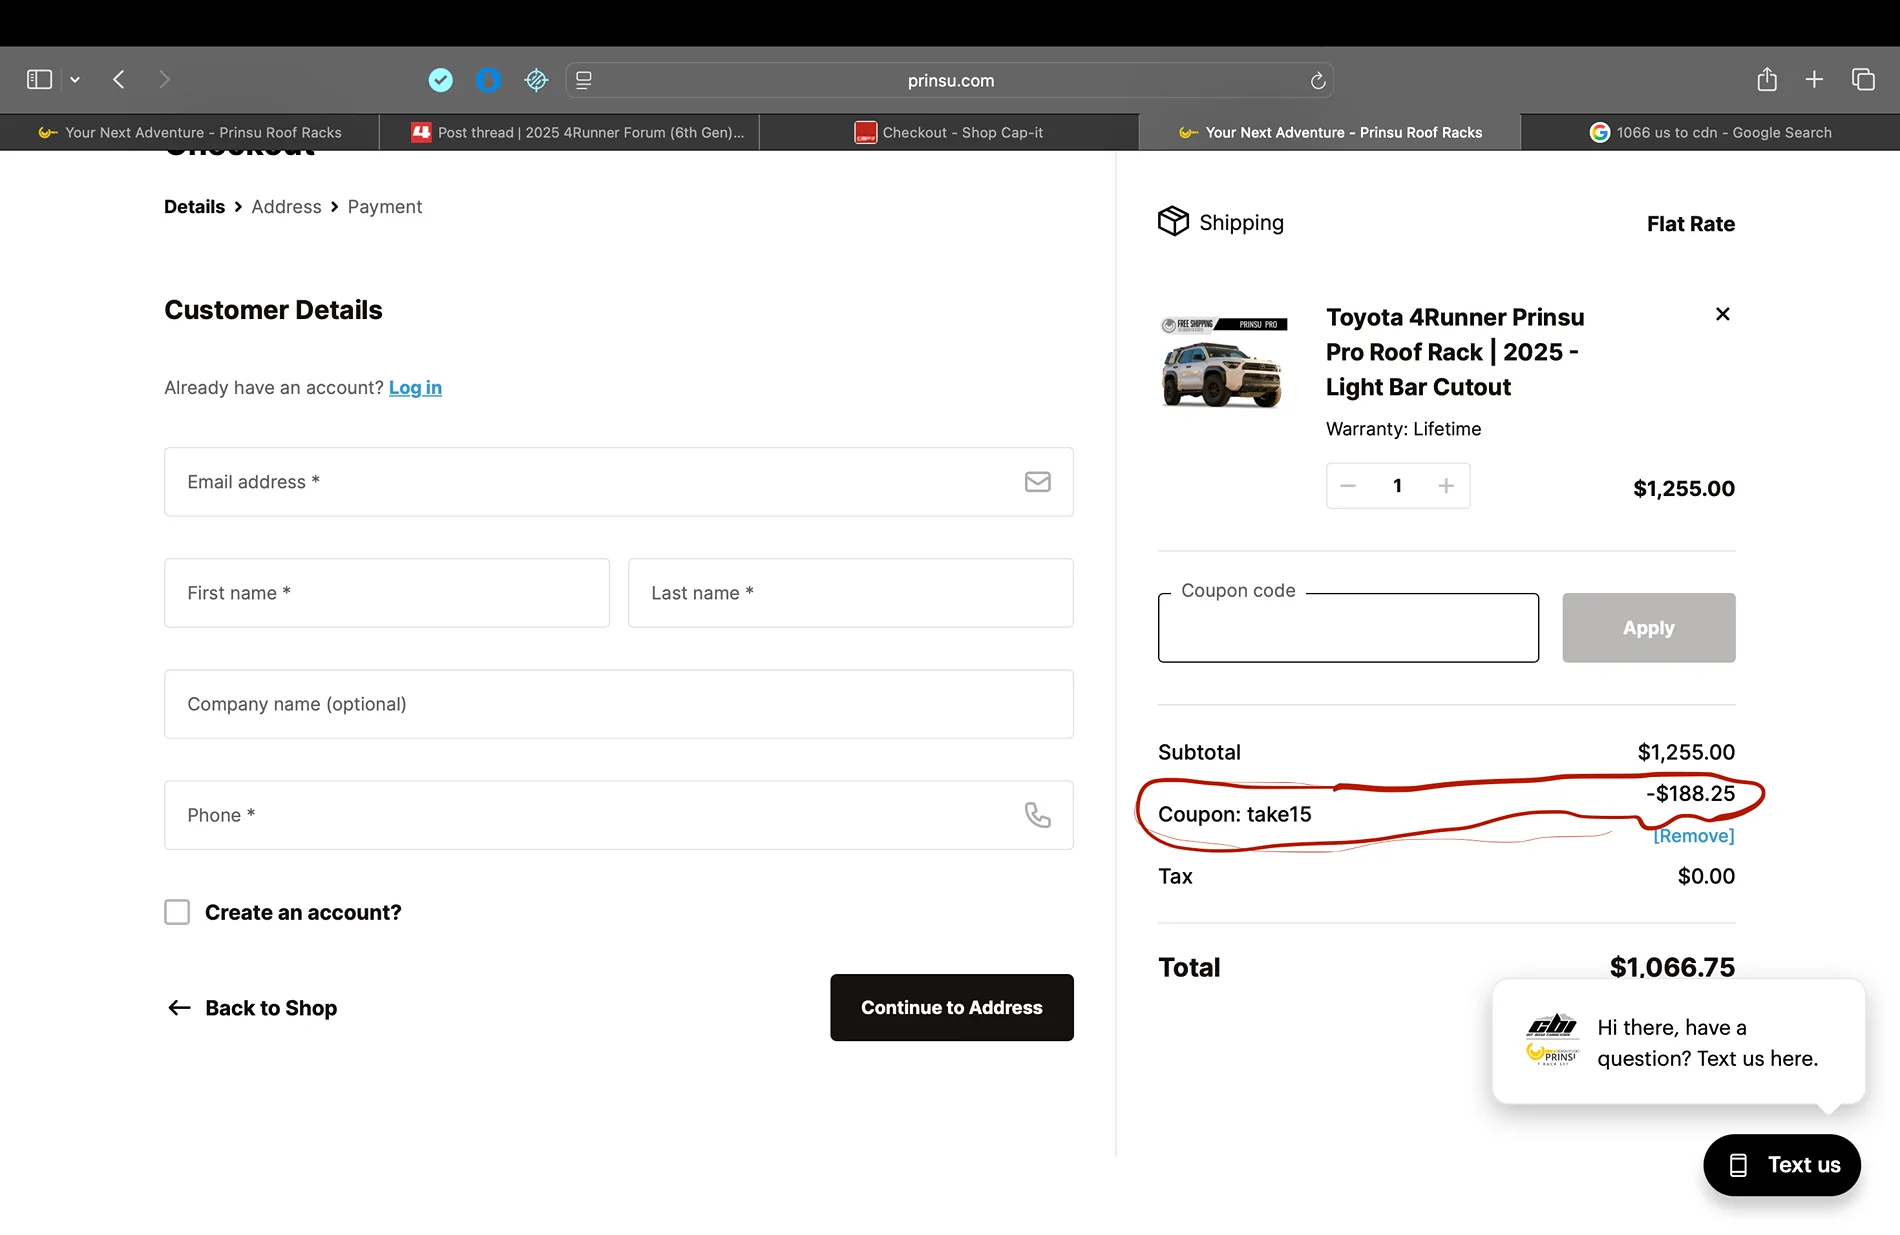The height and width of the screenshot is (1235, 1900).
Task: Open the sidebar tab group dropdown arrow
Action: [x=75, y=80]
